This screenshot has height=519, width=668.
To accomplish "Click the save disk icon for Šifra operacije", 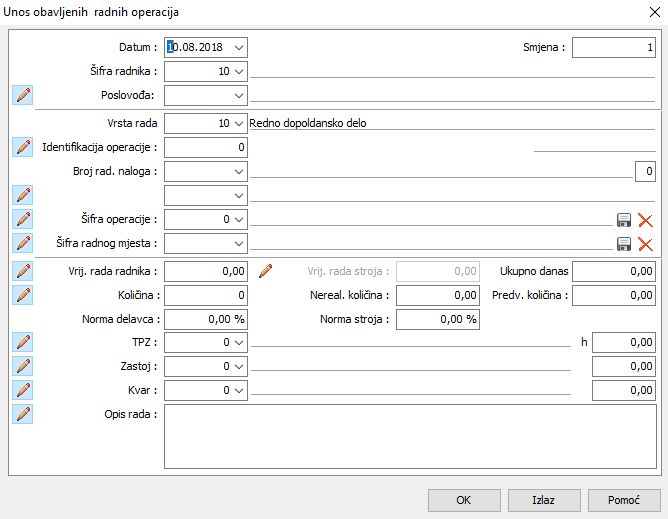I will [624, 219].
